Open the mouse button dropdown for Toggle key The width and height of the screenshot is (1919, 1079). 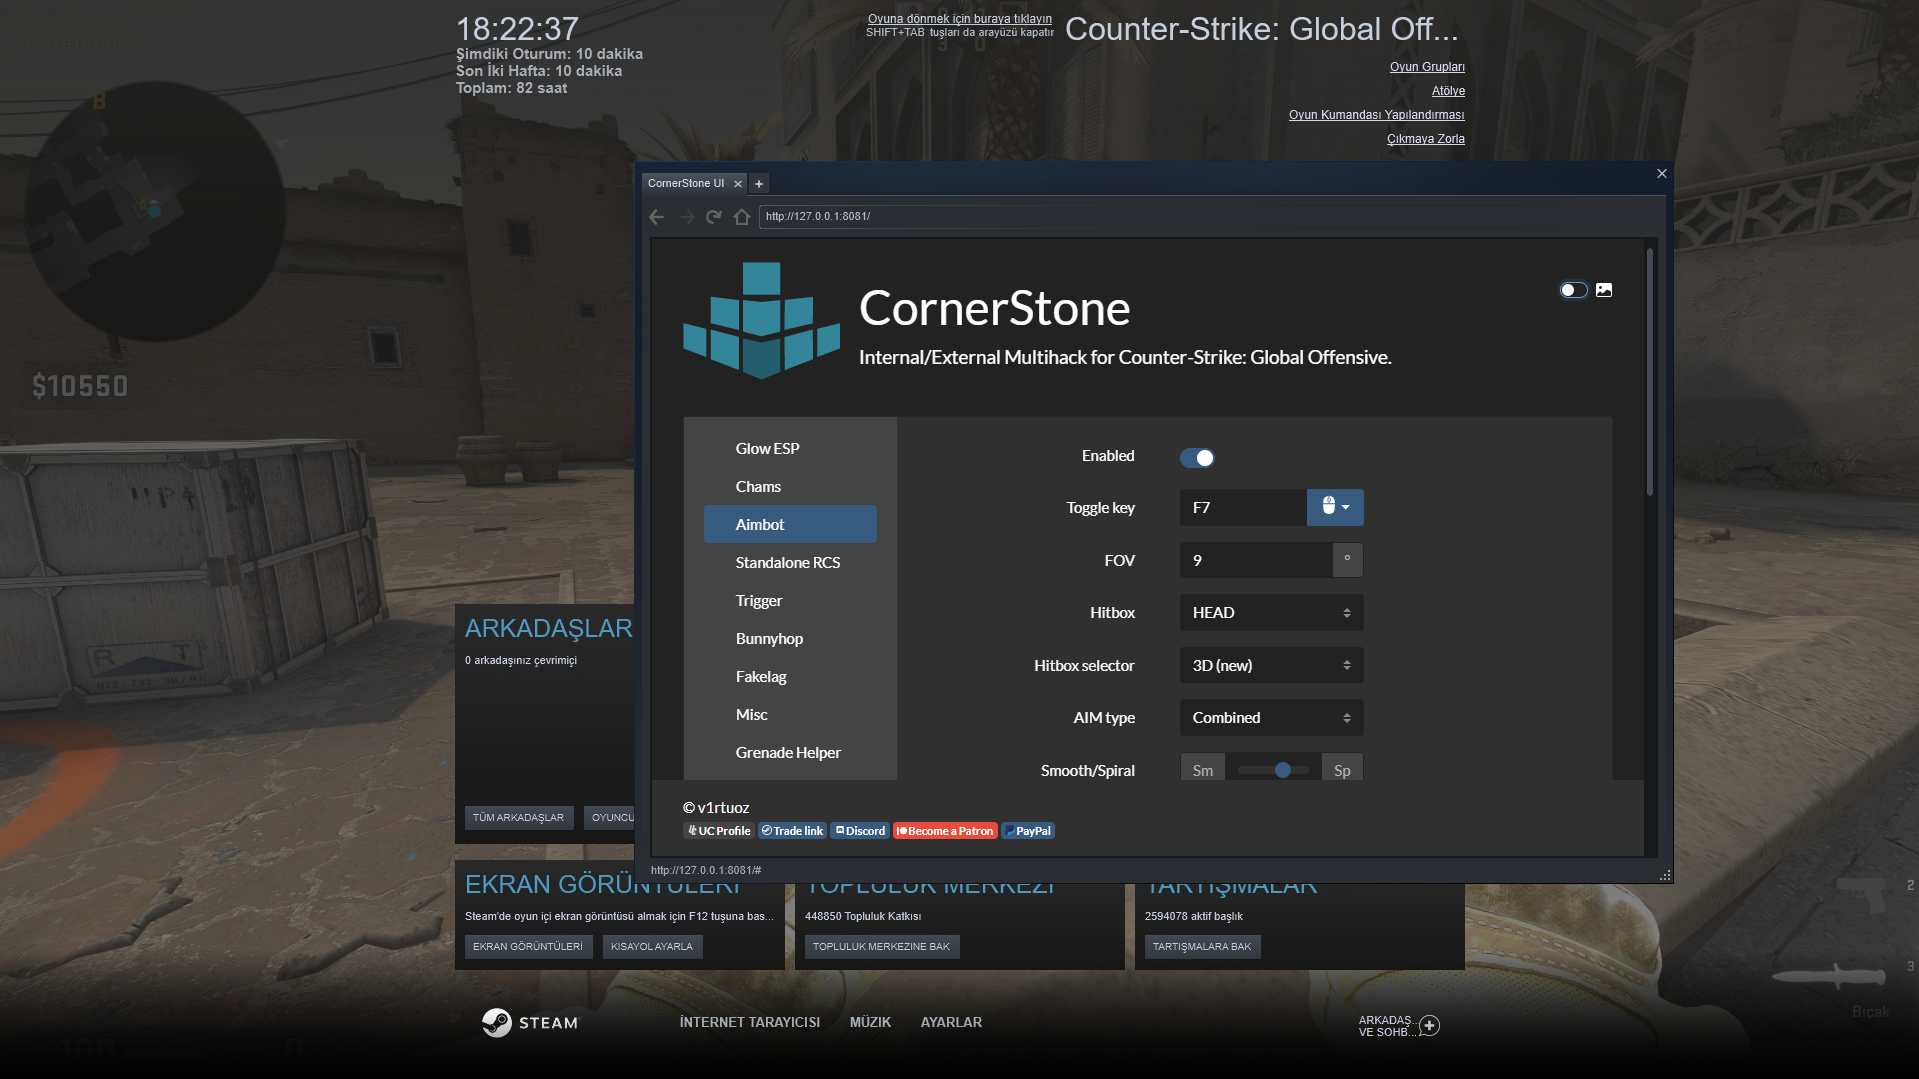pyautogui.click(x=1335, y=507)
